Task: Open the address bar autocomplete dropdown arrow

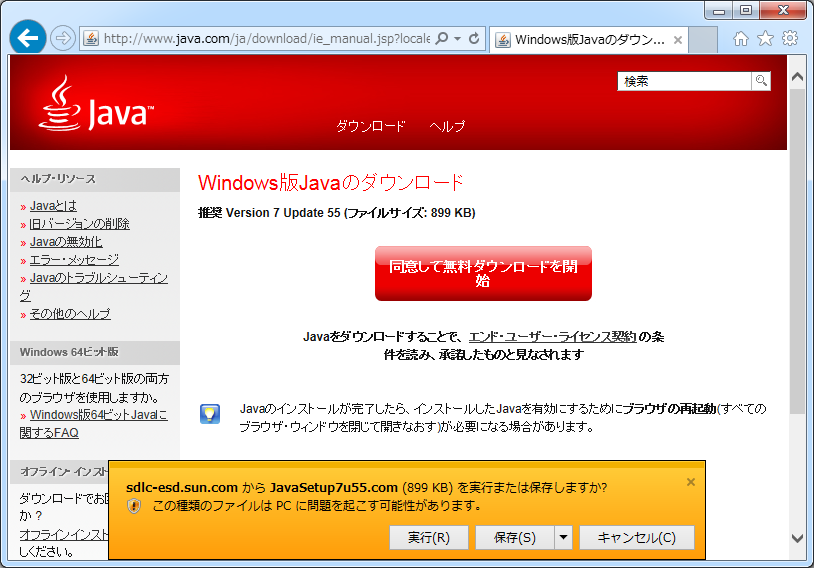Action: pos(457,39)
